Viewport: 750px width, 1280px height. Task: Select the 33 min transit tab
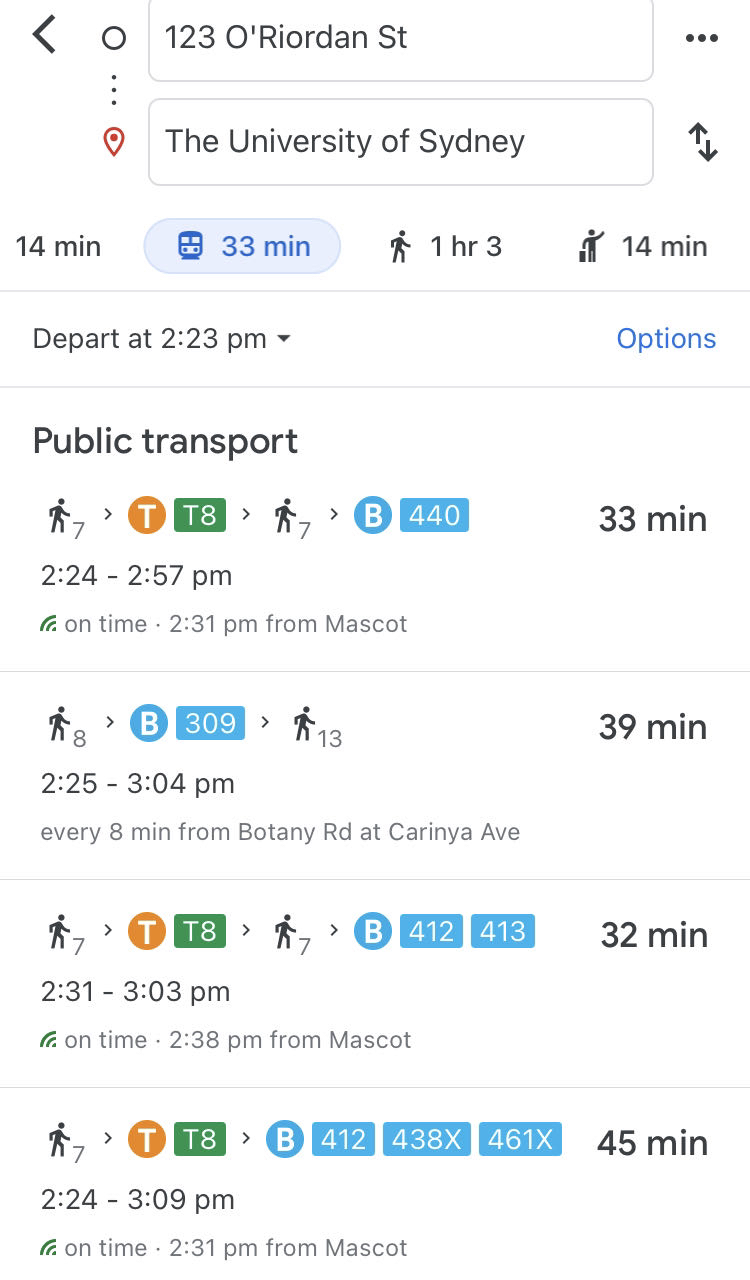(x=243, y=246)
